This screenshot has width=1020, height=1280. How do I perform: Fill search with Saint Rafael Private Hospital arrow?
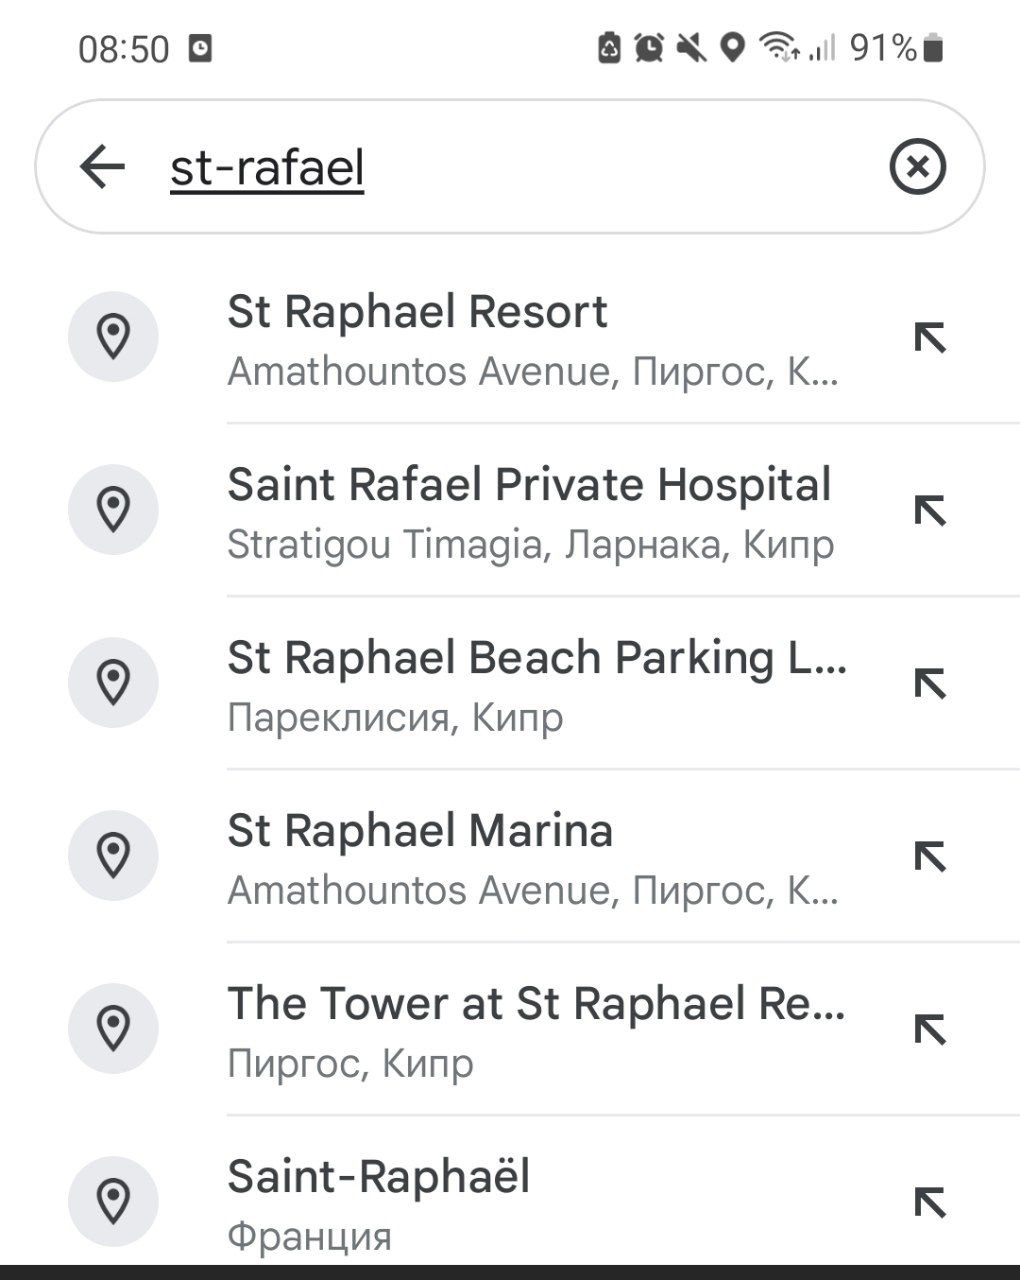tap(929, 511)
